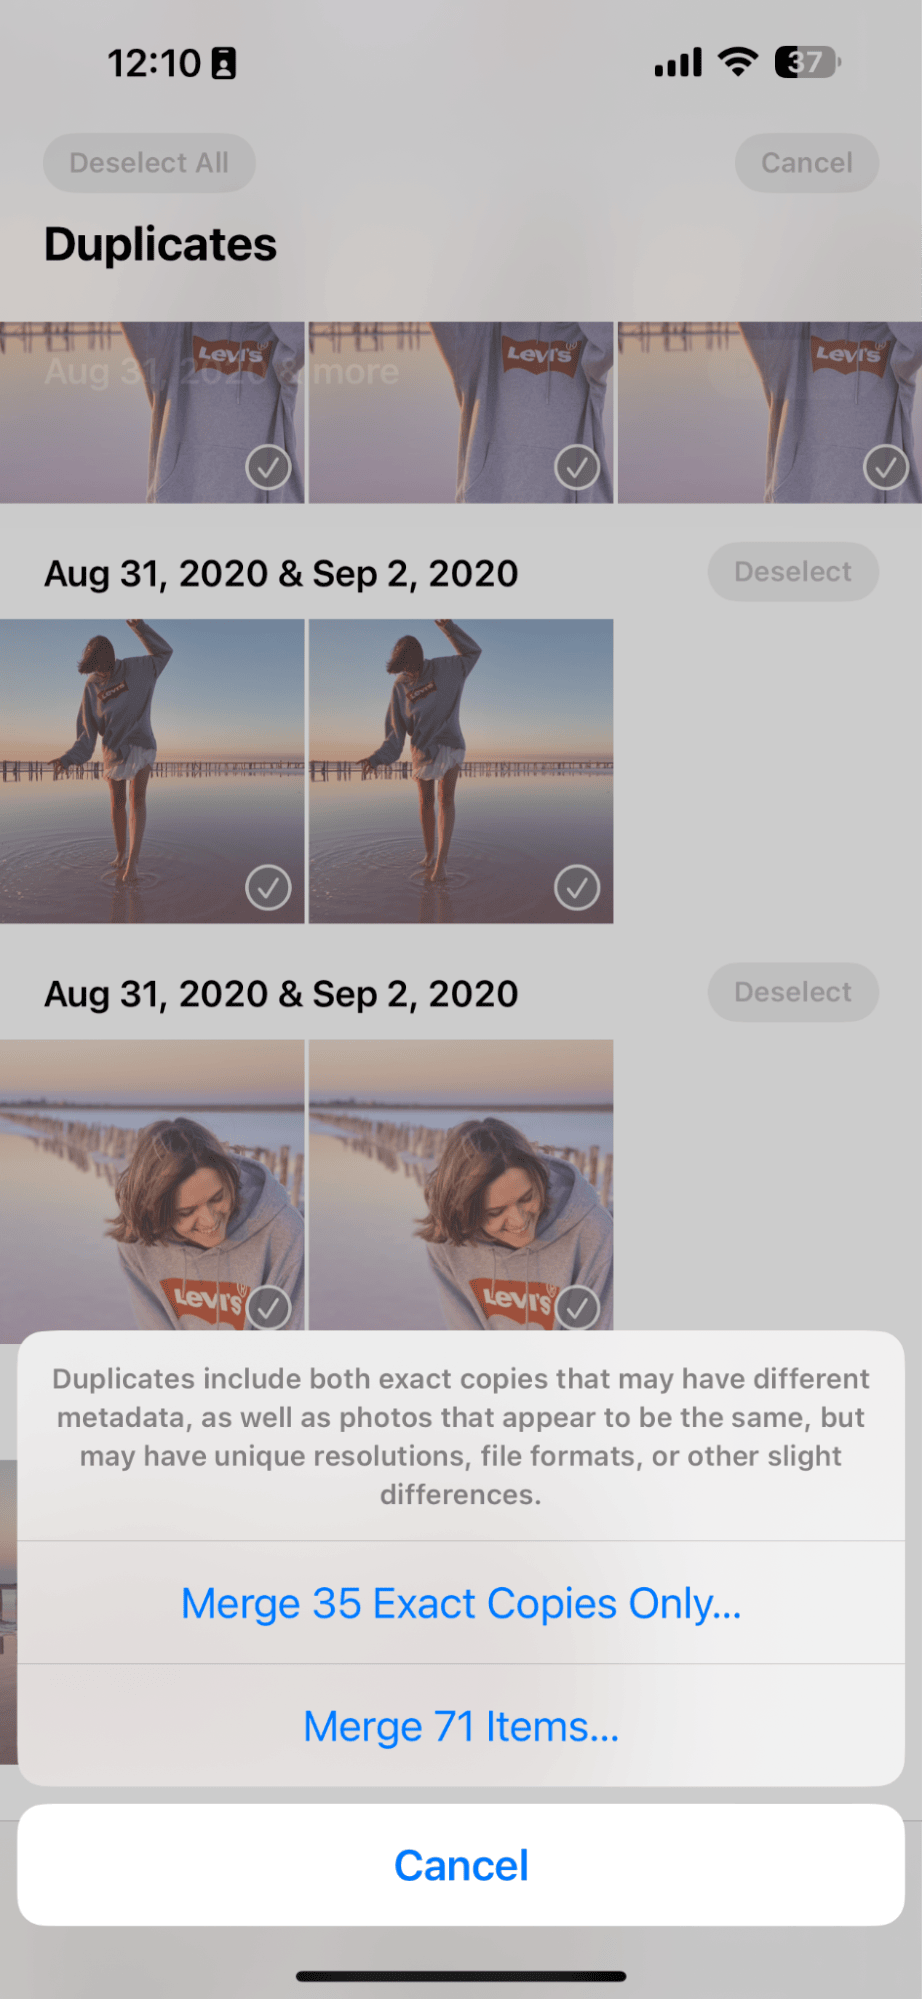Image resolution: width=923 pixels, height=1999 pixels.
Task: Deselect the smiling woman photo group
Action: click(793, 992)
